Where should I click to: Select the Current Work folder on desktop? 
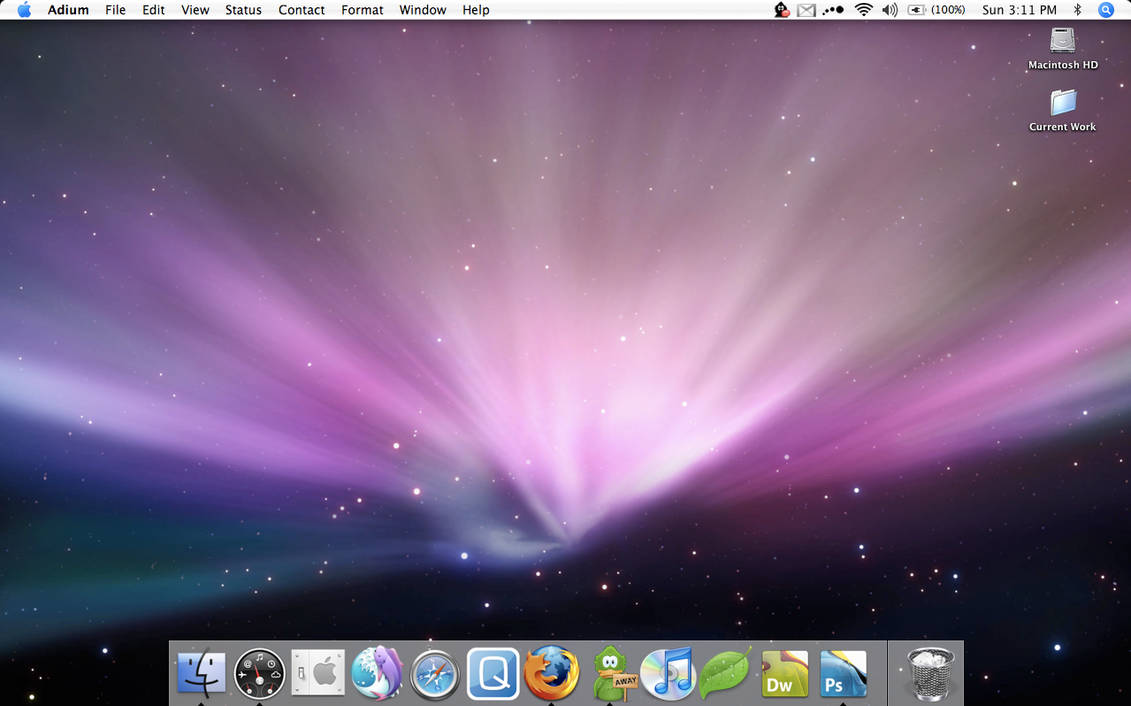click(1062, 110)
